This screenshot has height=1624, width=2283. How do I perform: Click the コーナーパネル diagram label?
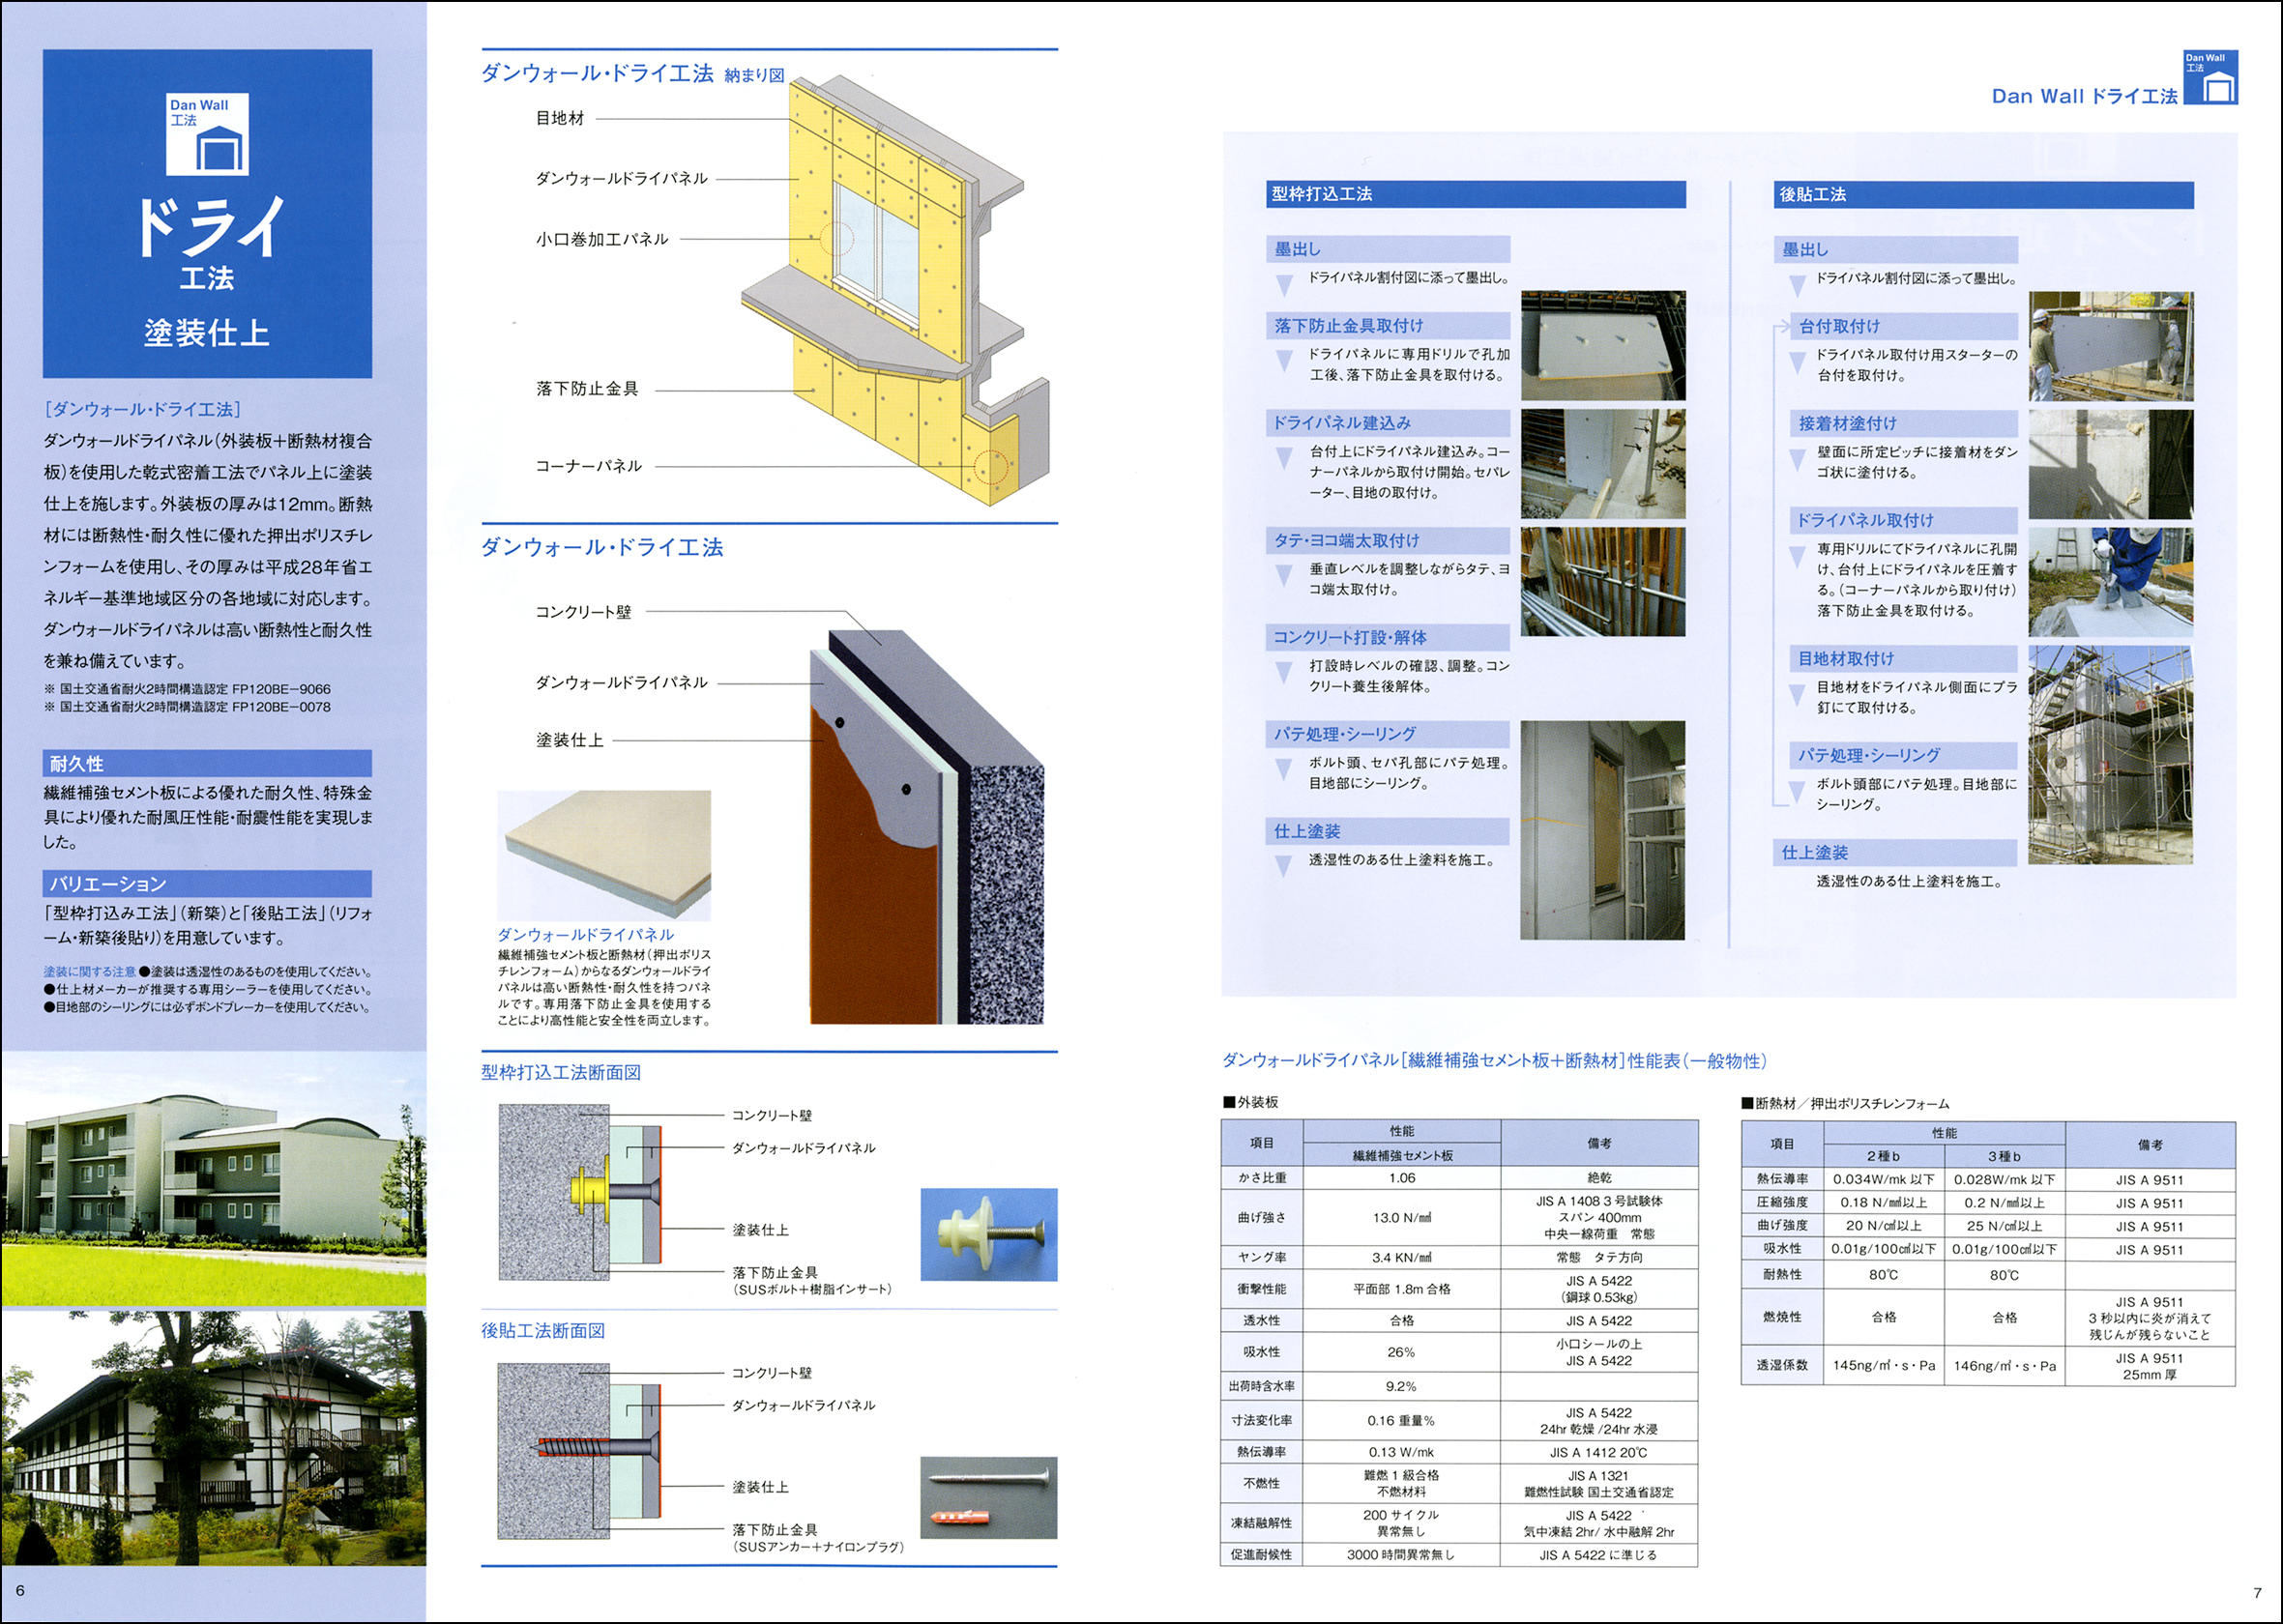click(589, 466)
